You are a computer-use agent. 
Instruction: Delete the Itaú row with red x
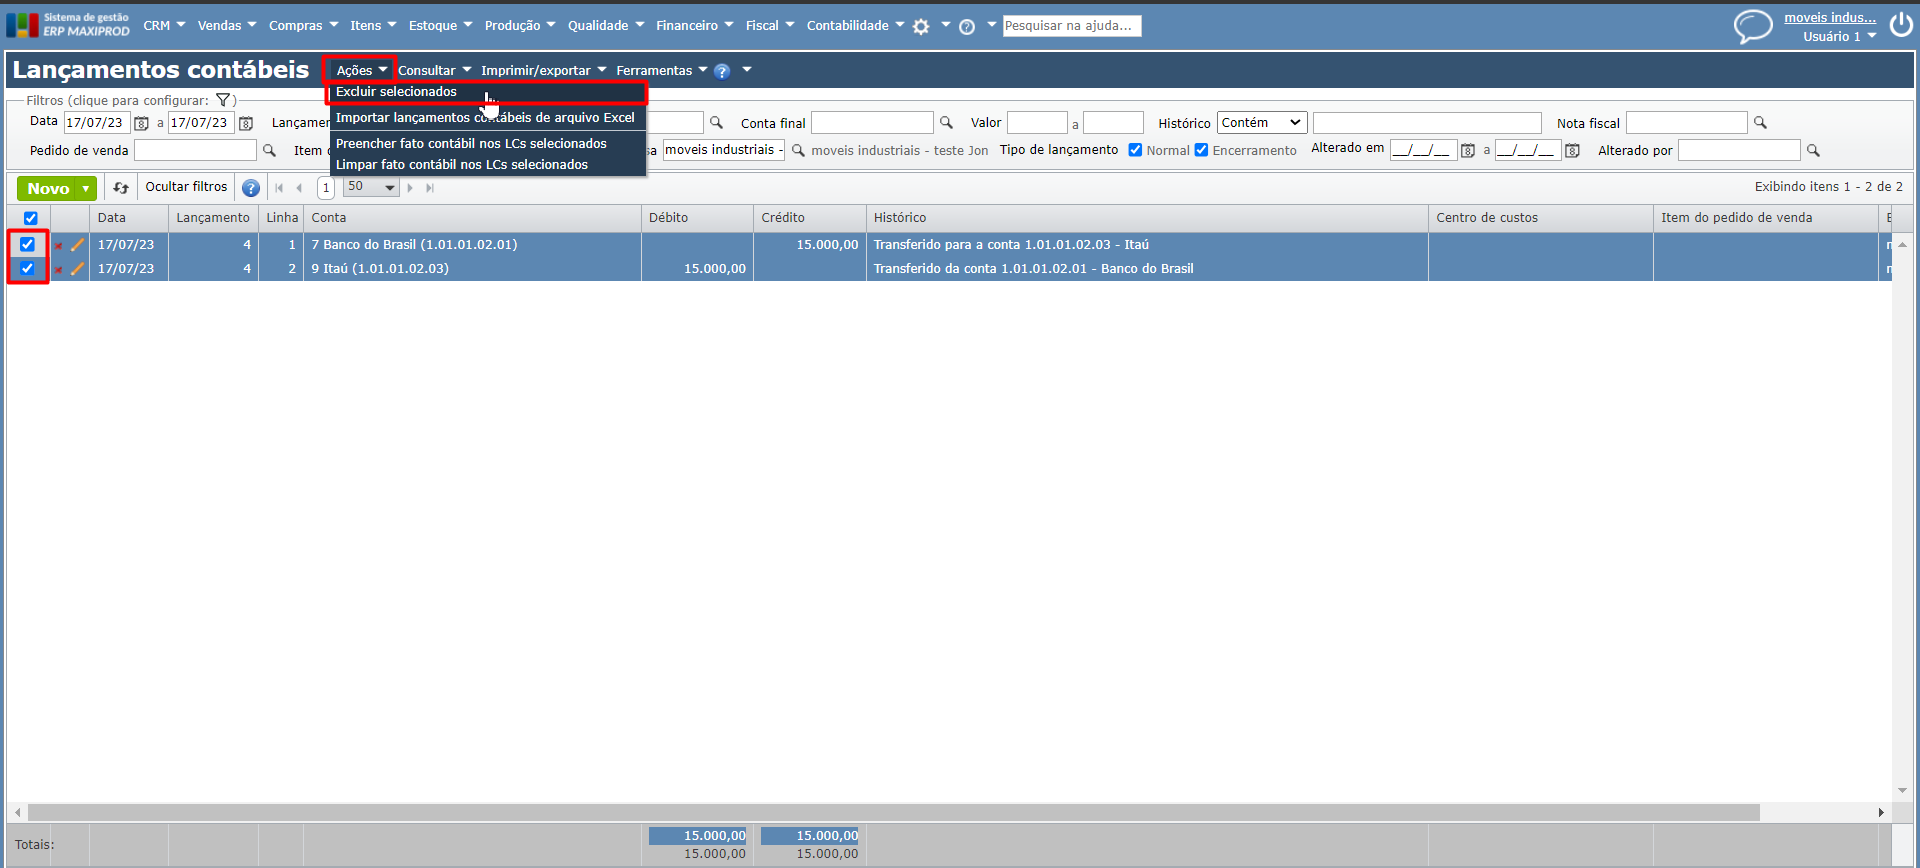click(x=58, y=270)
